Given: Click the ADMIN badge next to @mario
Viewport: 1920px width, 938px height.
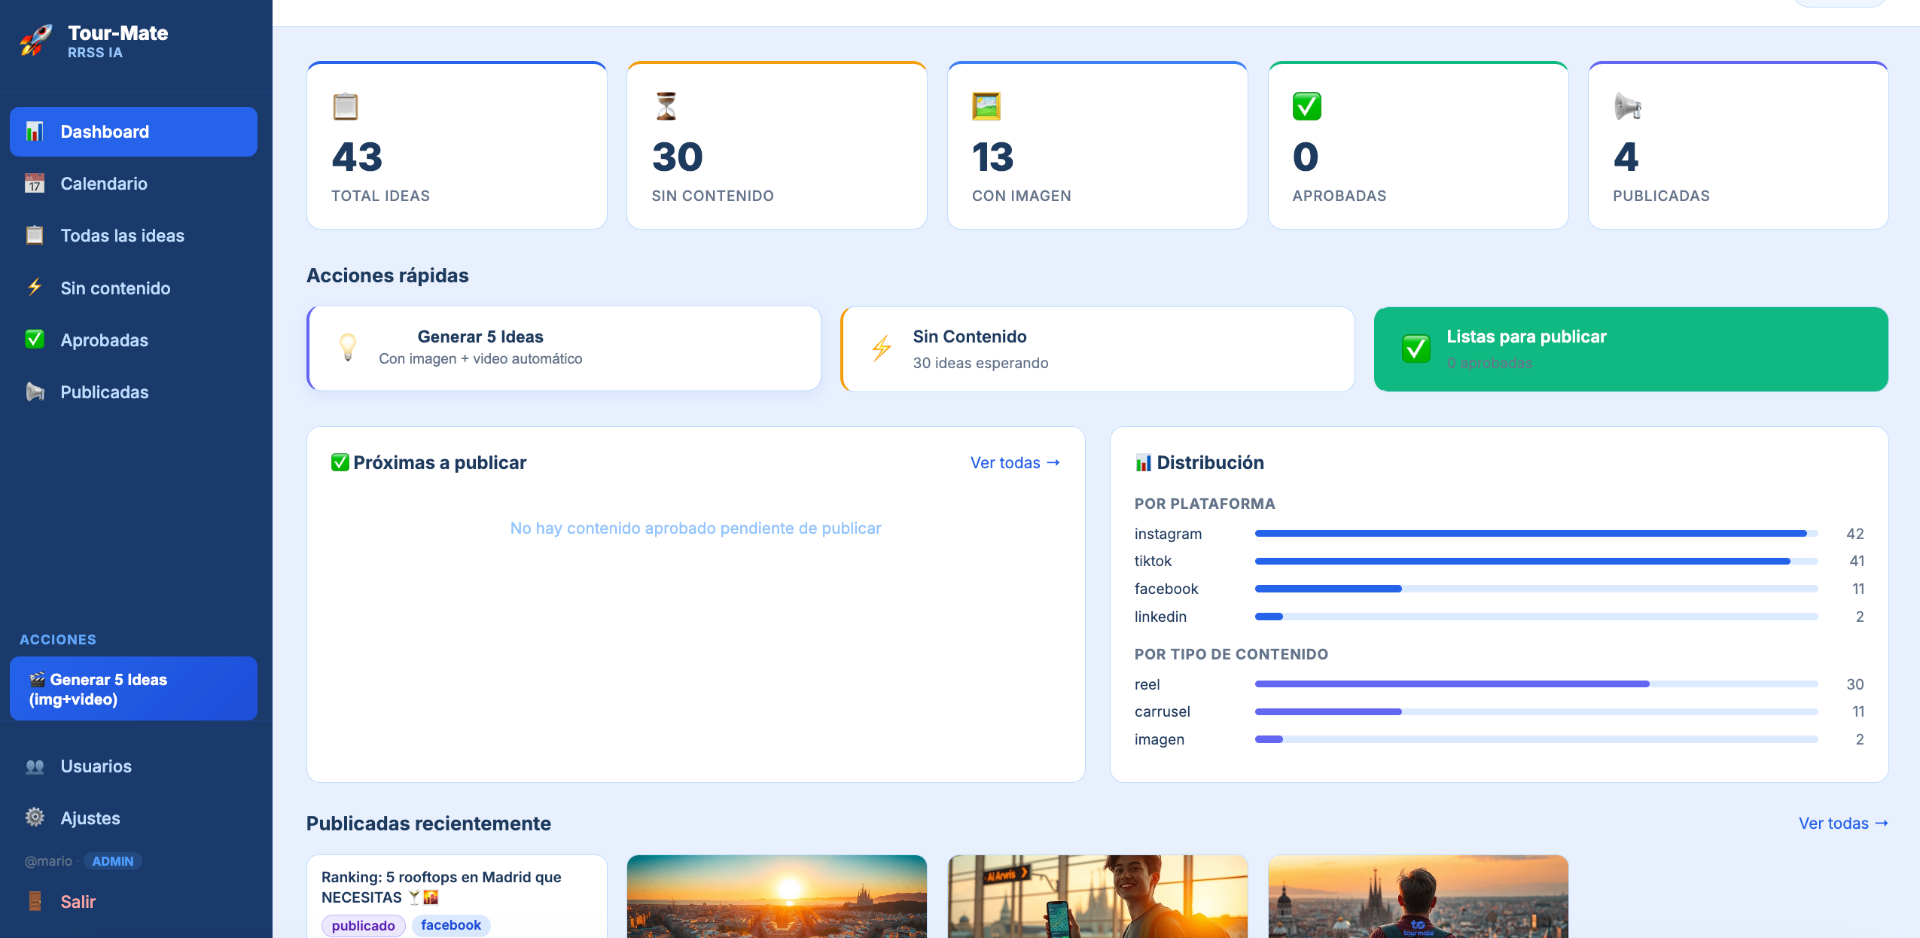Looking at the screenshot, I should pos(113,861).
